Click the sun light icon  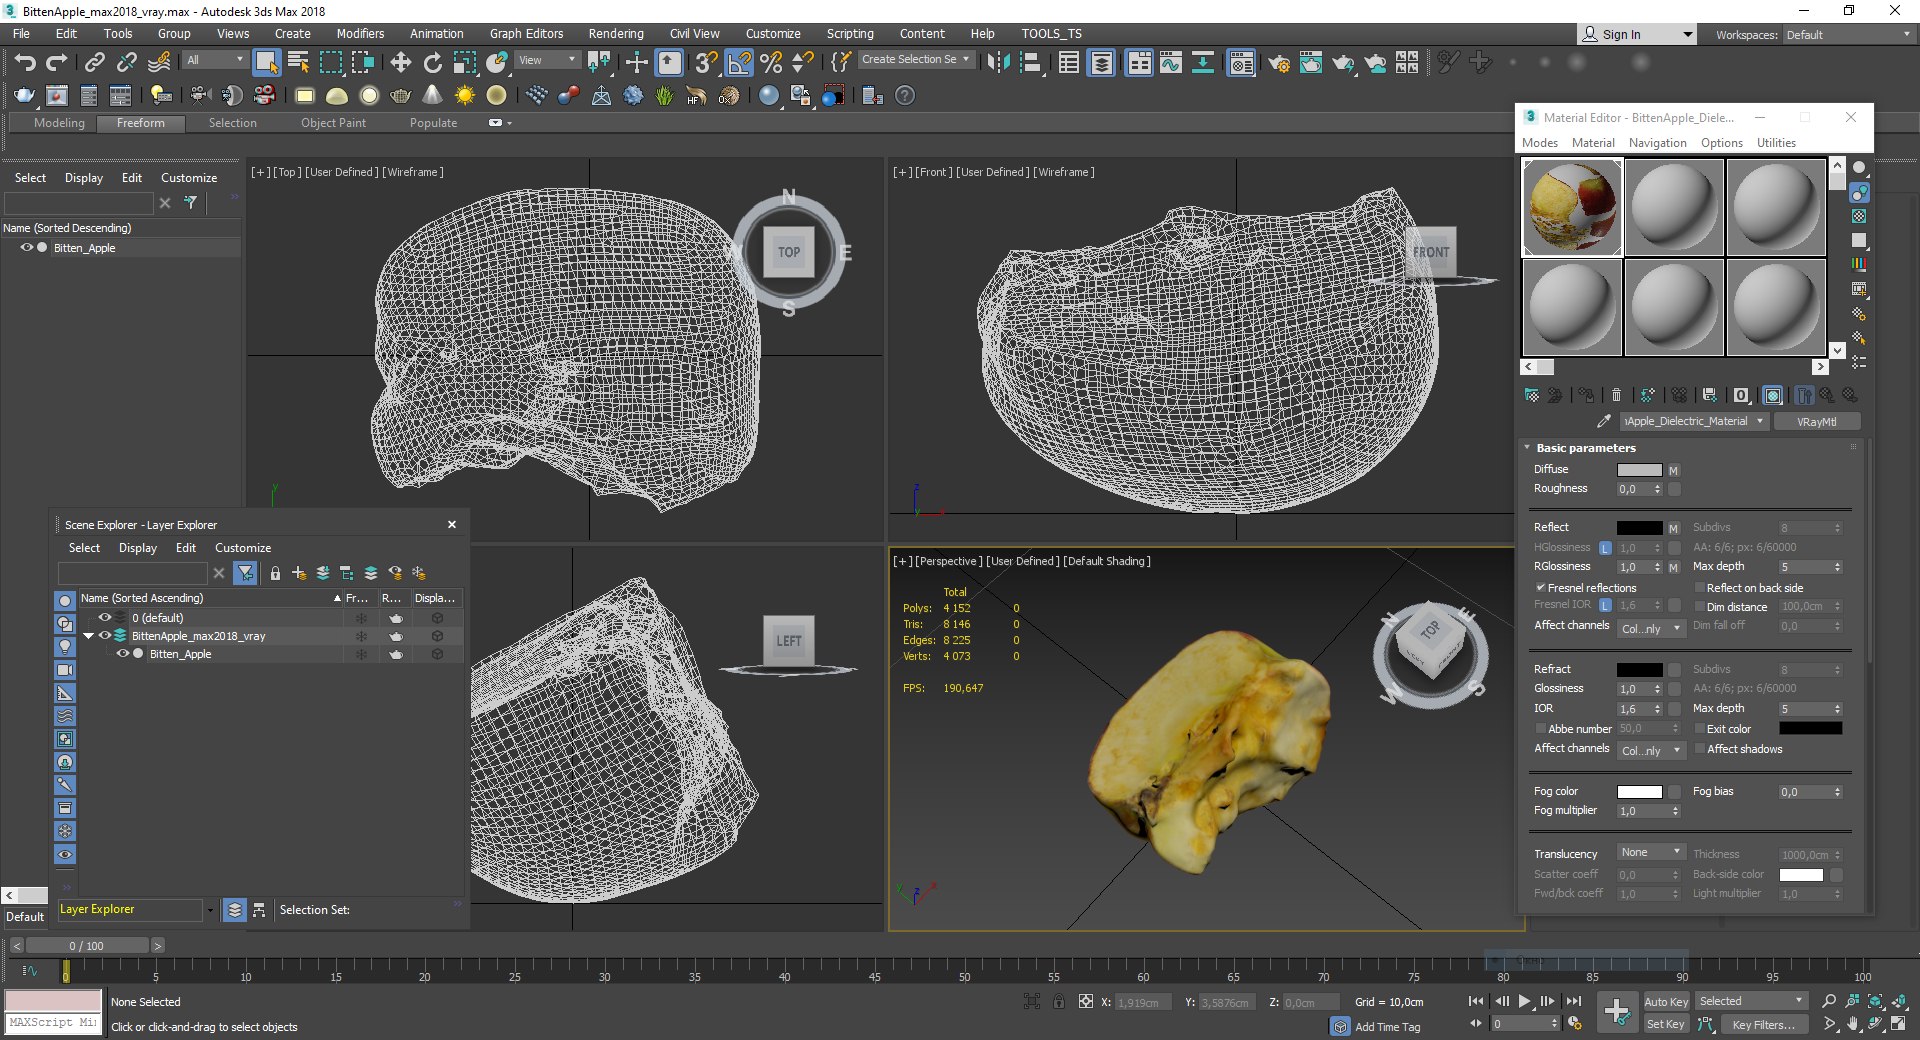coord(464,96)
